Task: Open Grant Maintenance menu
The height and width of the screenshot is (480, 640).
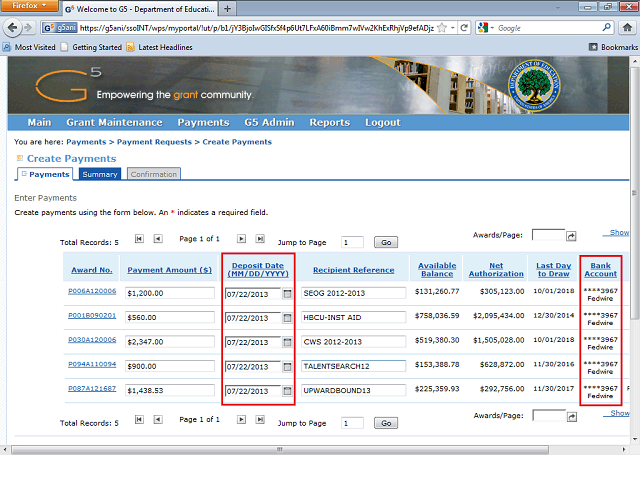Action: pyautogui.click(x=114, y=123)
